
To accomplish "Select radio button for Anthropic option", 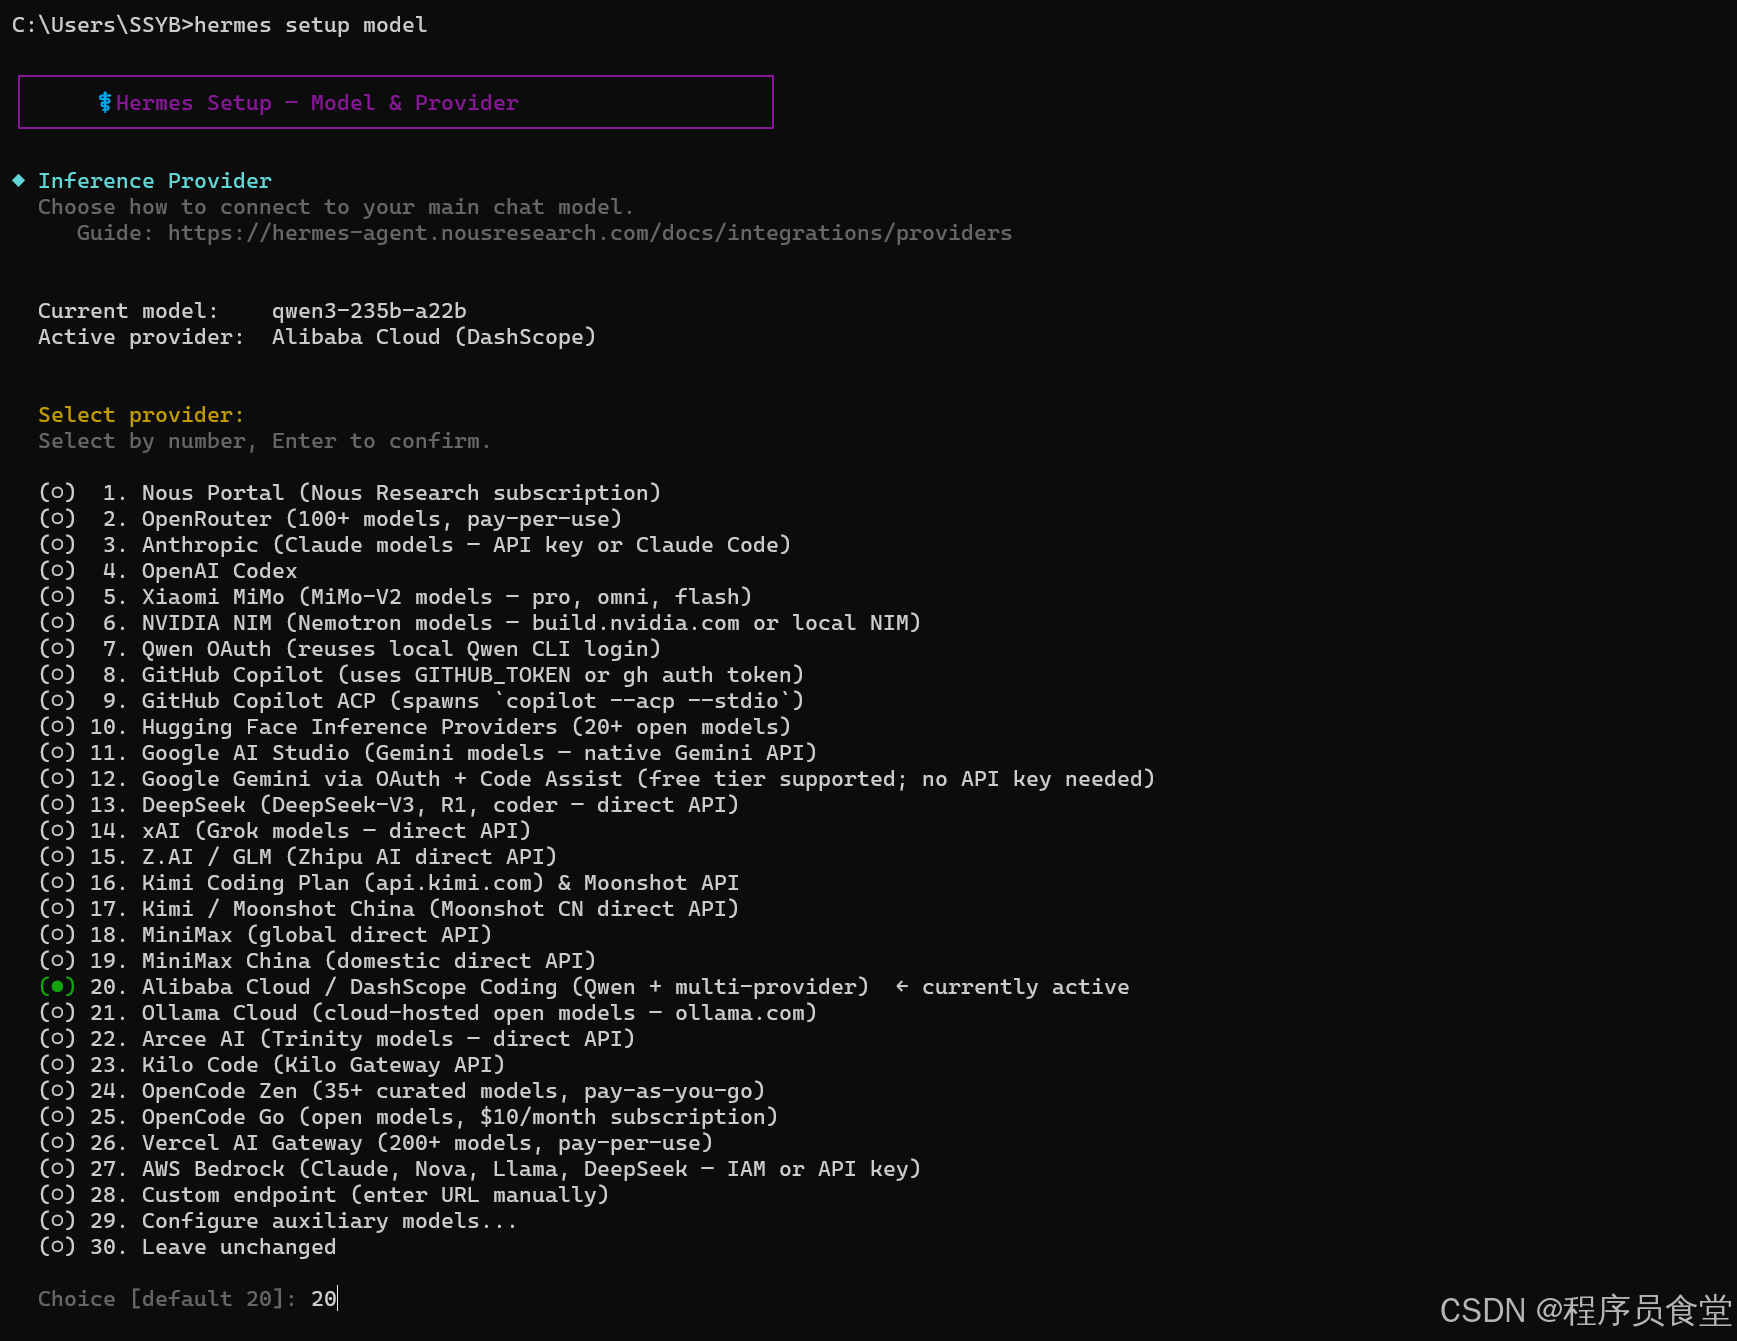I will [x=57, y=544].
